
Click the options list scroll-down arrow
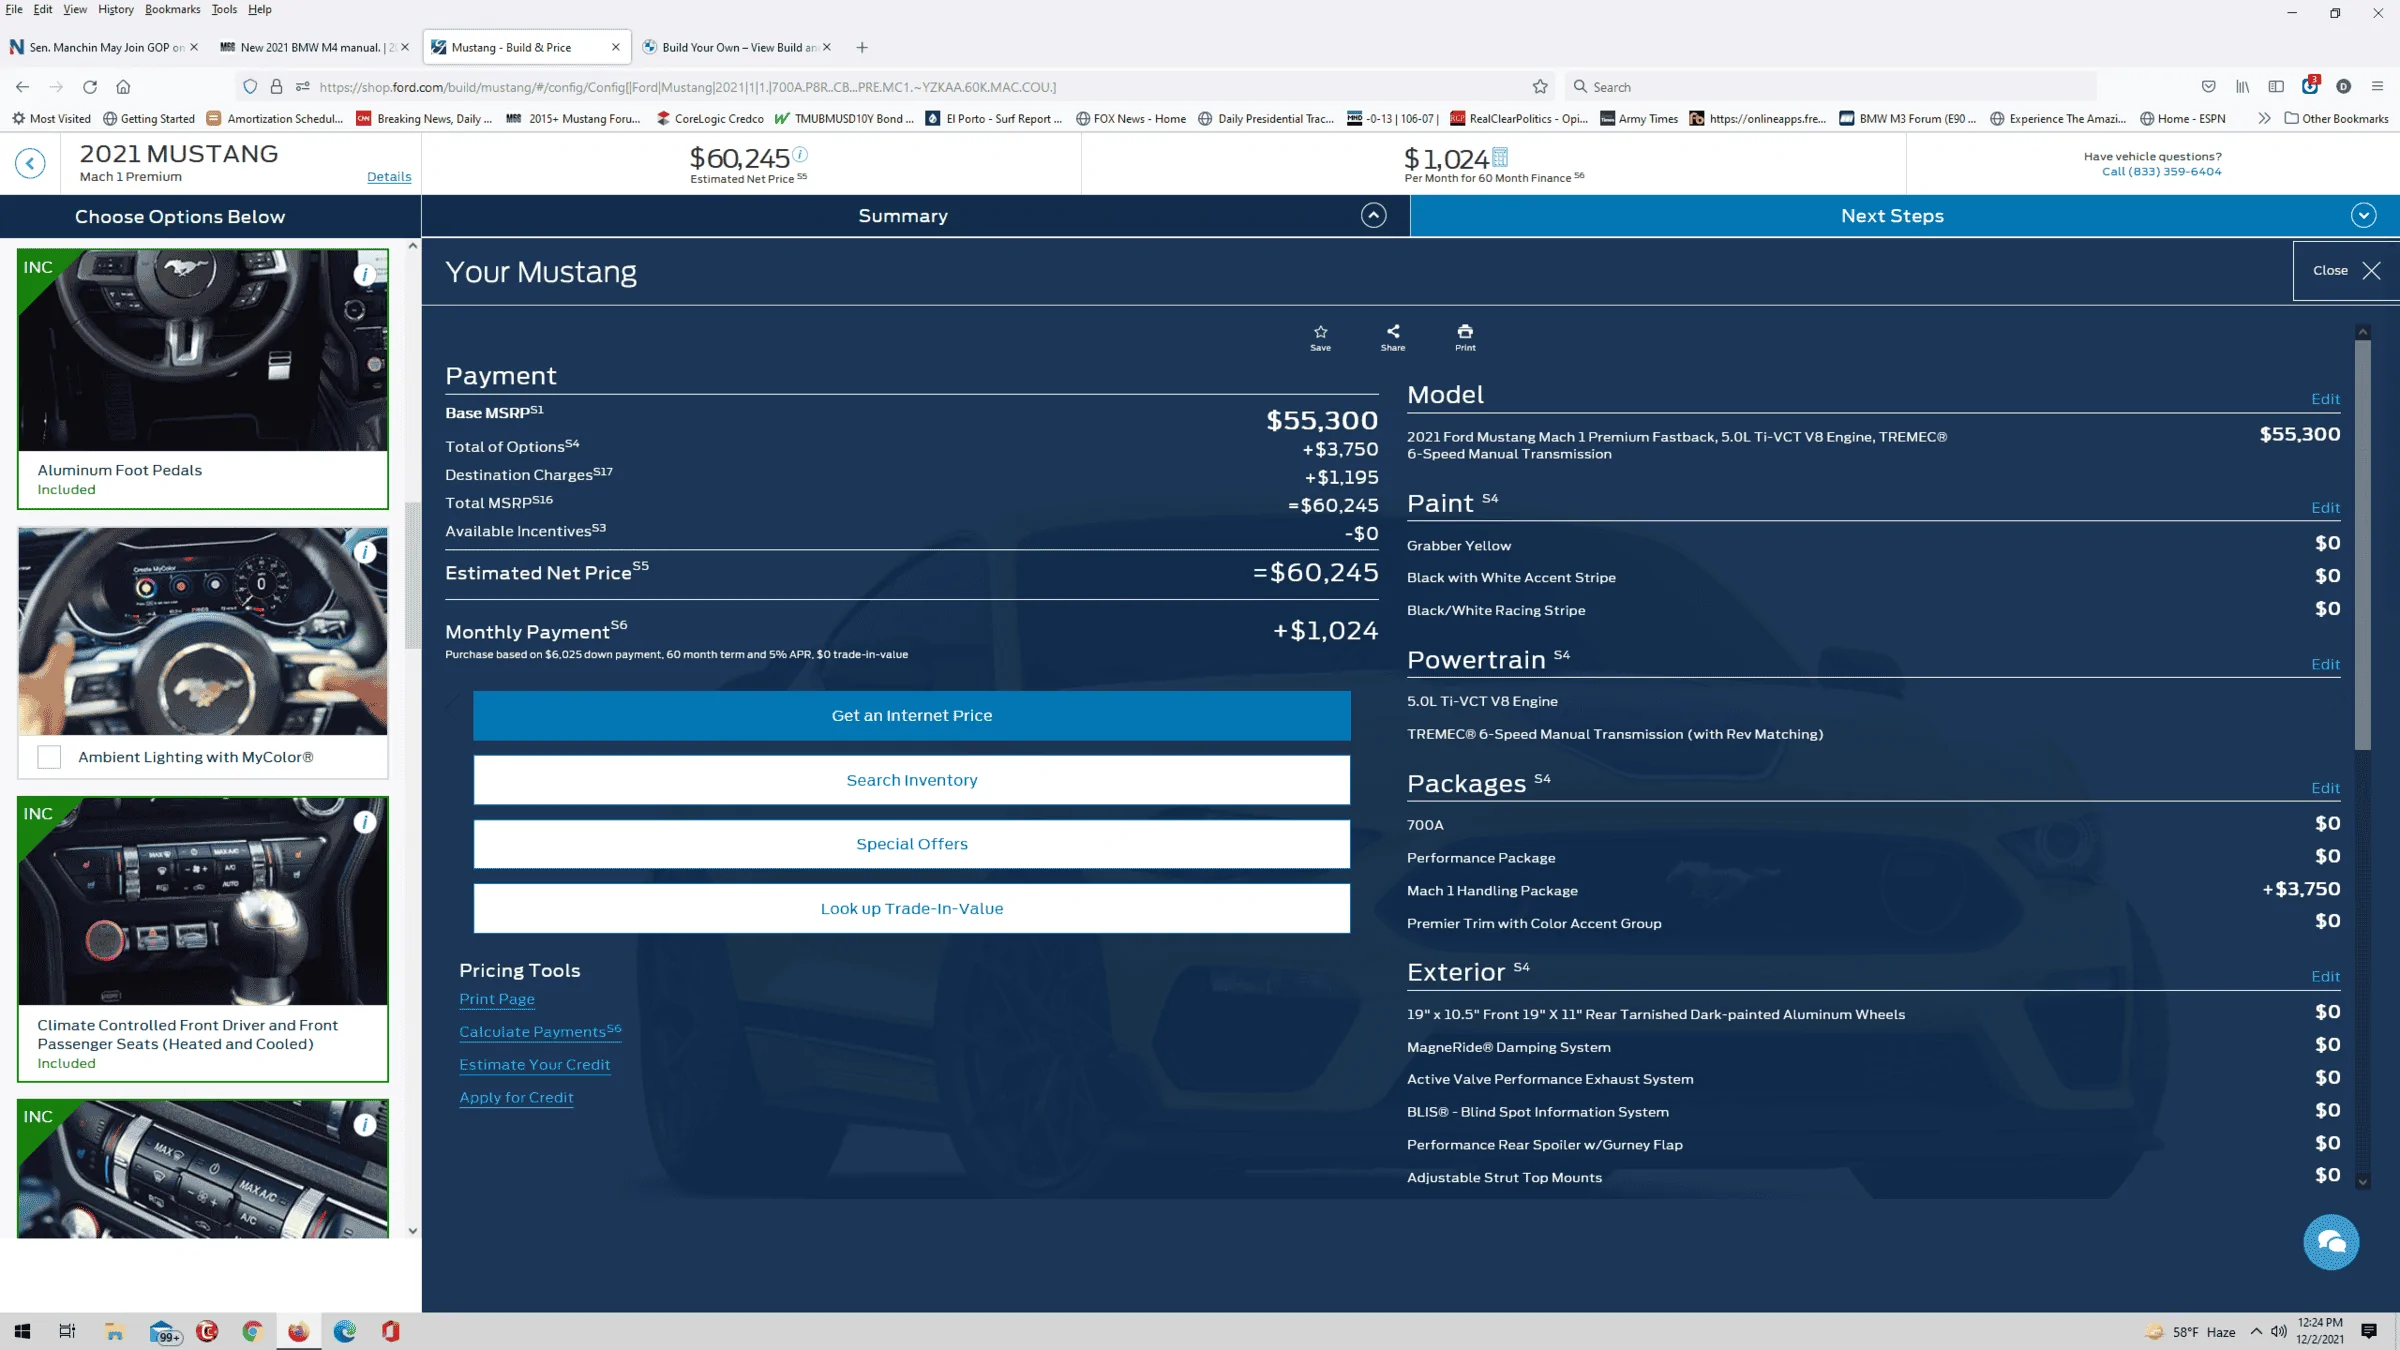click(x=413, y=1231)
